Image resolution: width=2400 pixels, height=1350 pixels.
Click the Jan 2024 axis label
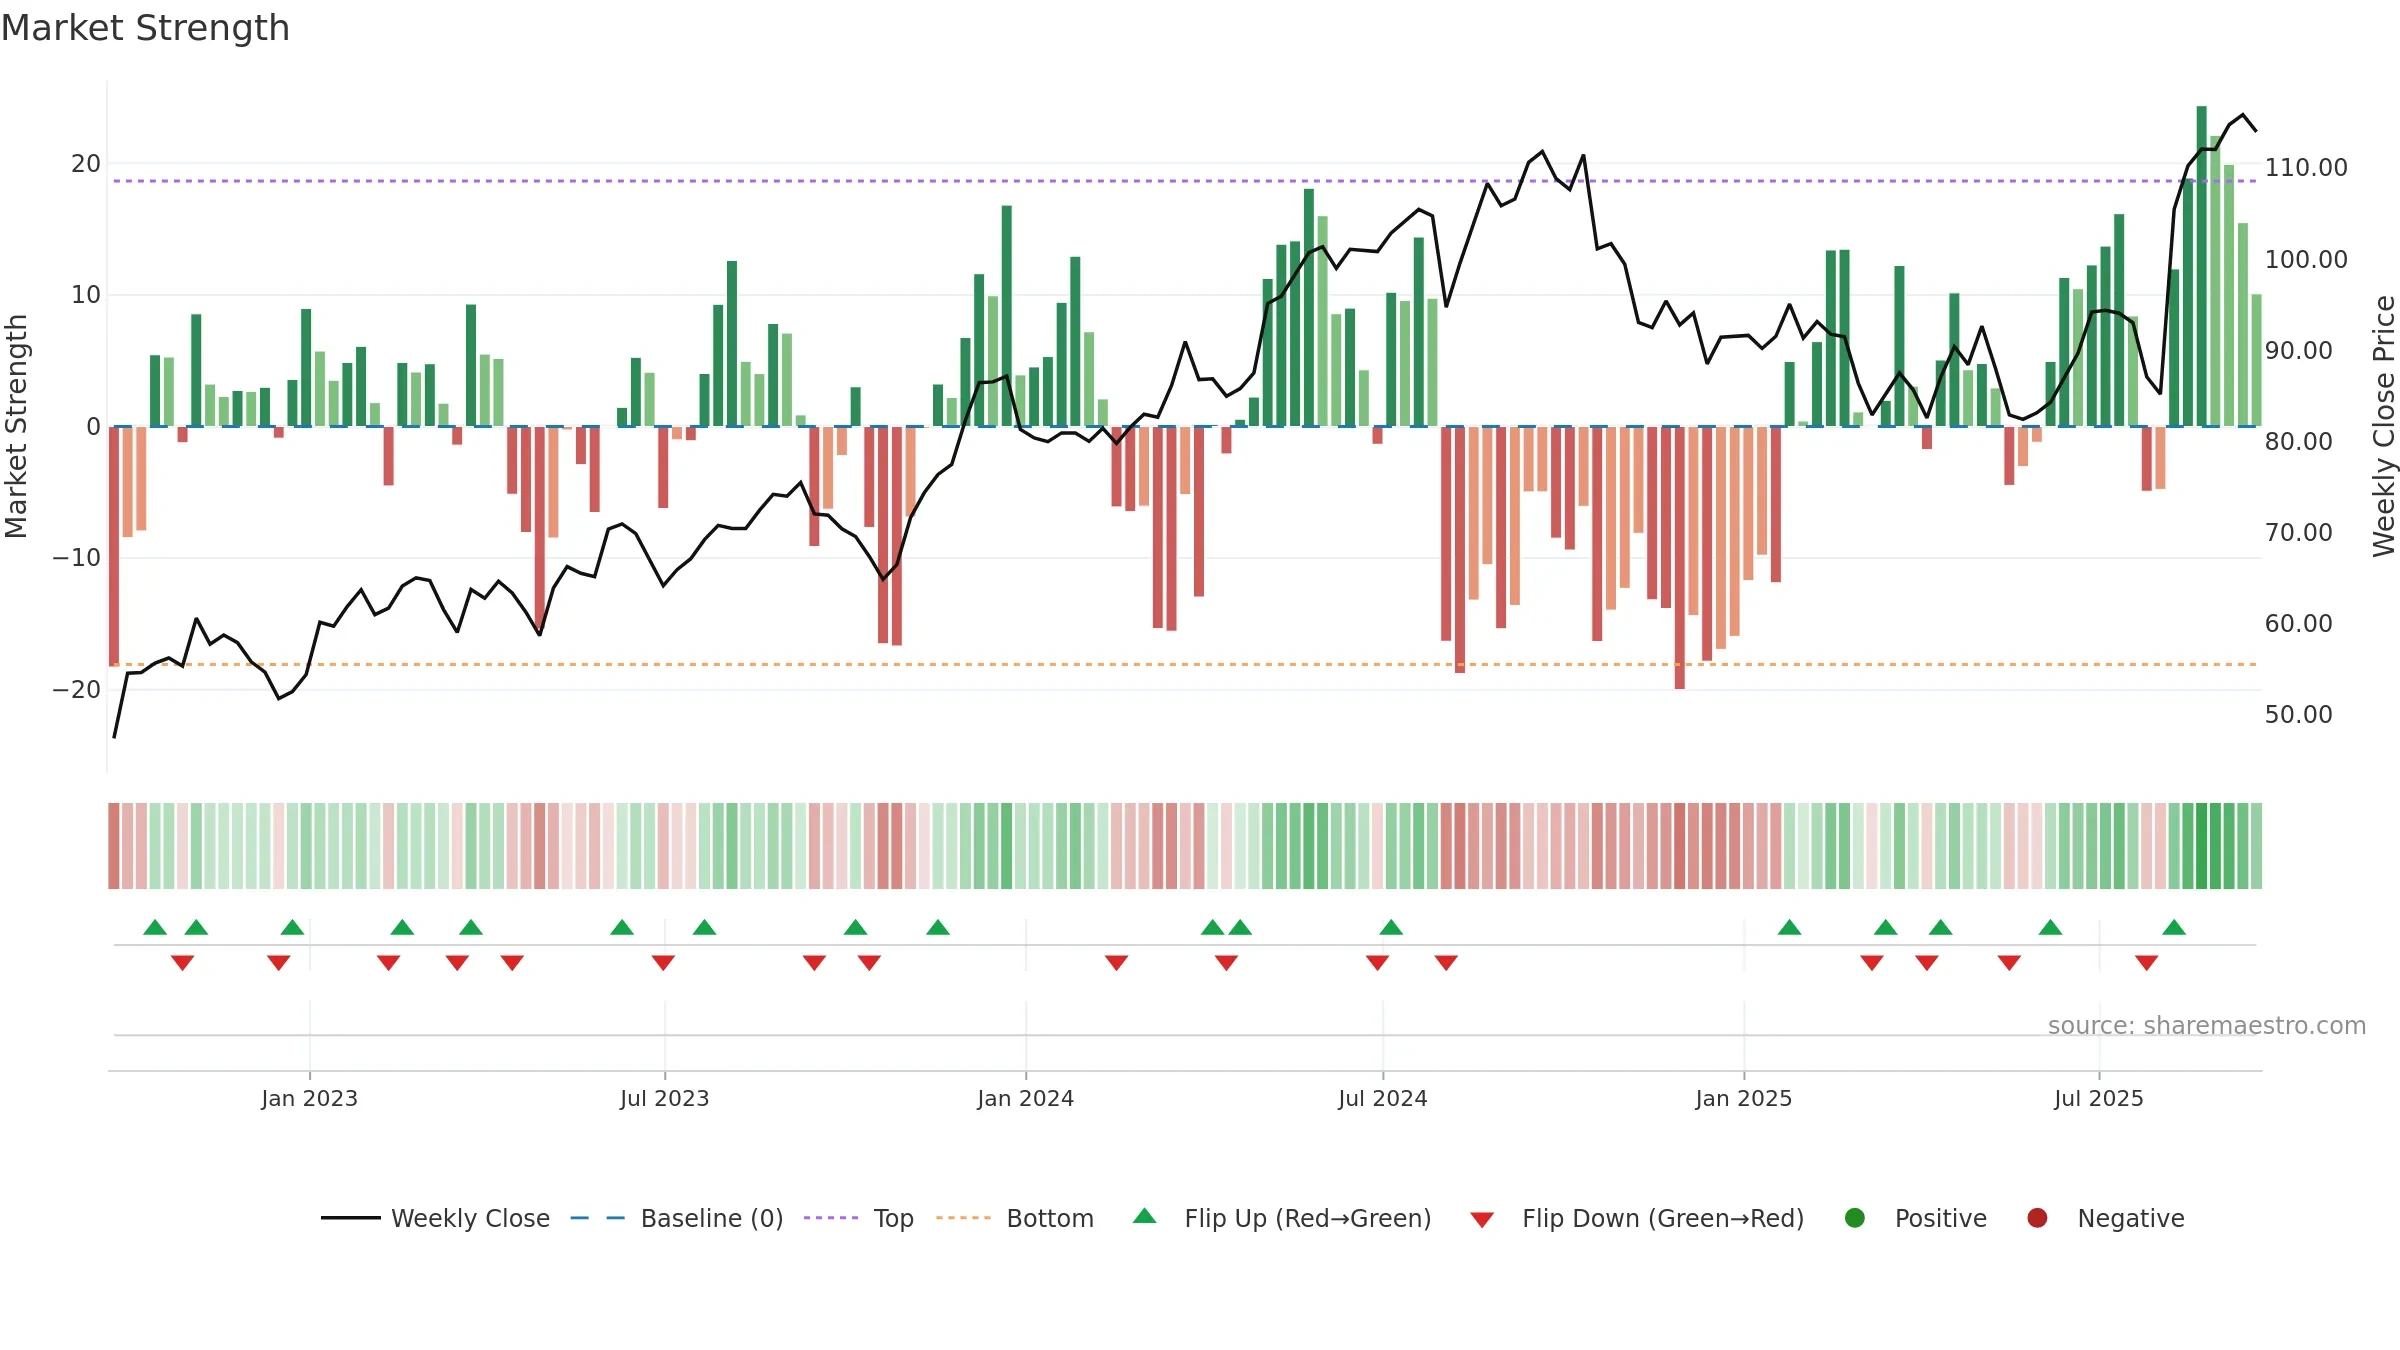pyautogui.click(x=1025, y=1098)
